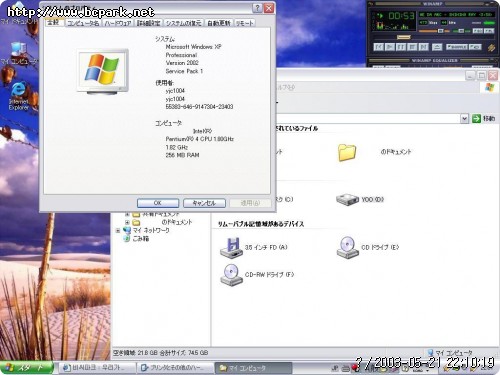The height and width of the screenshot is (375, 500).
Task: Launch Internet Explorer desktop icon
Action: [19, 96]
